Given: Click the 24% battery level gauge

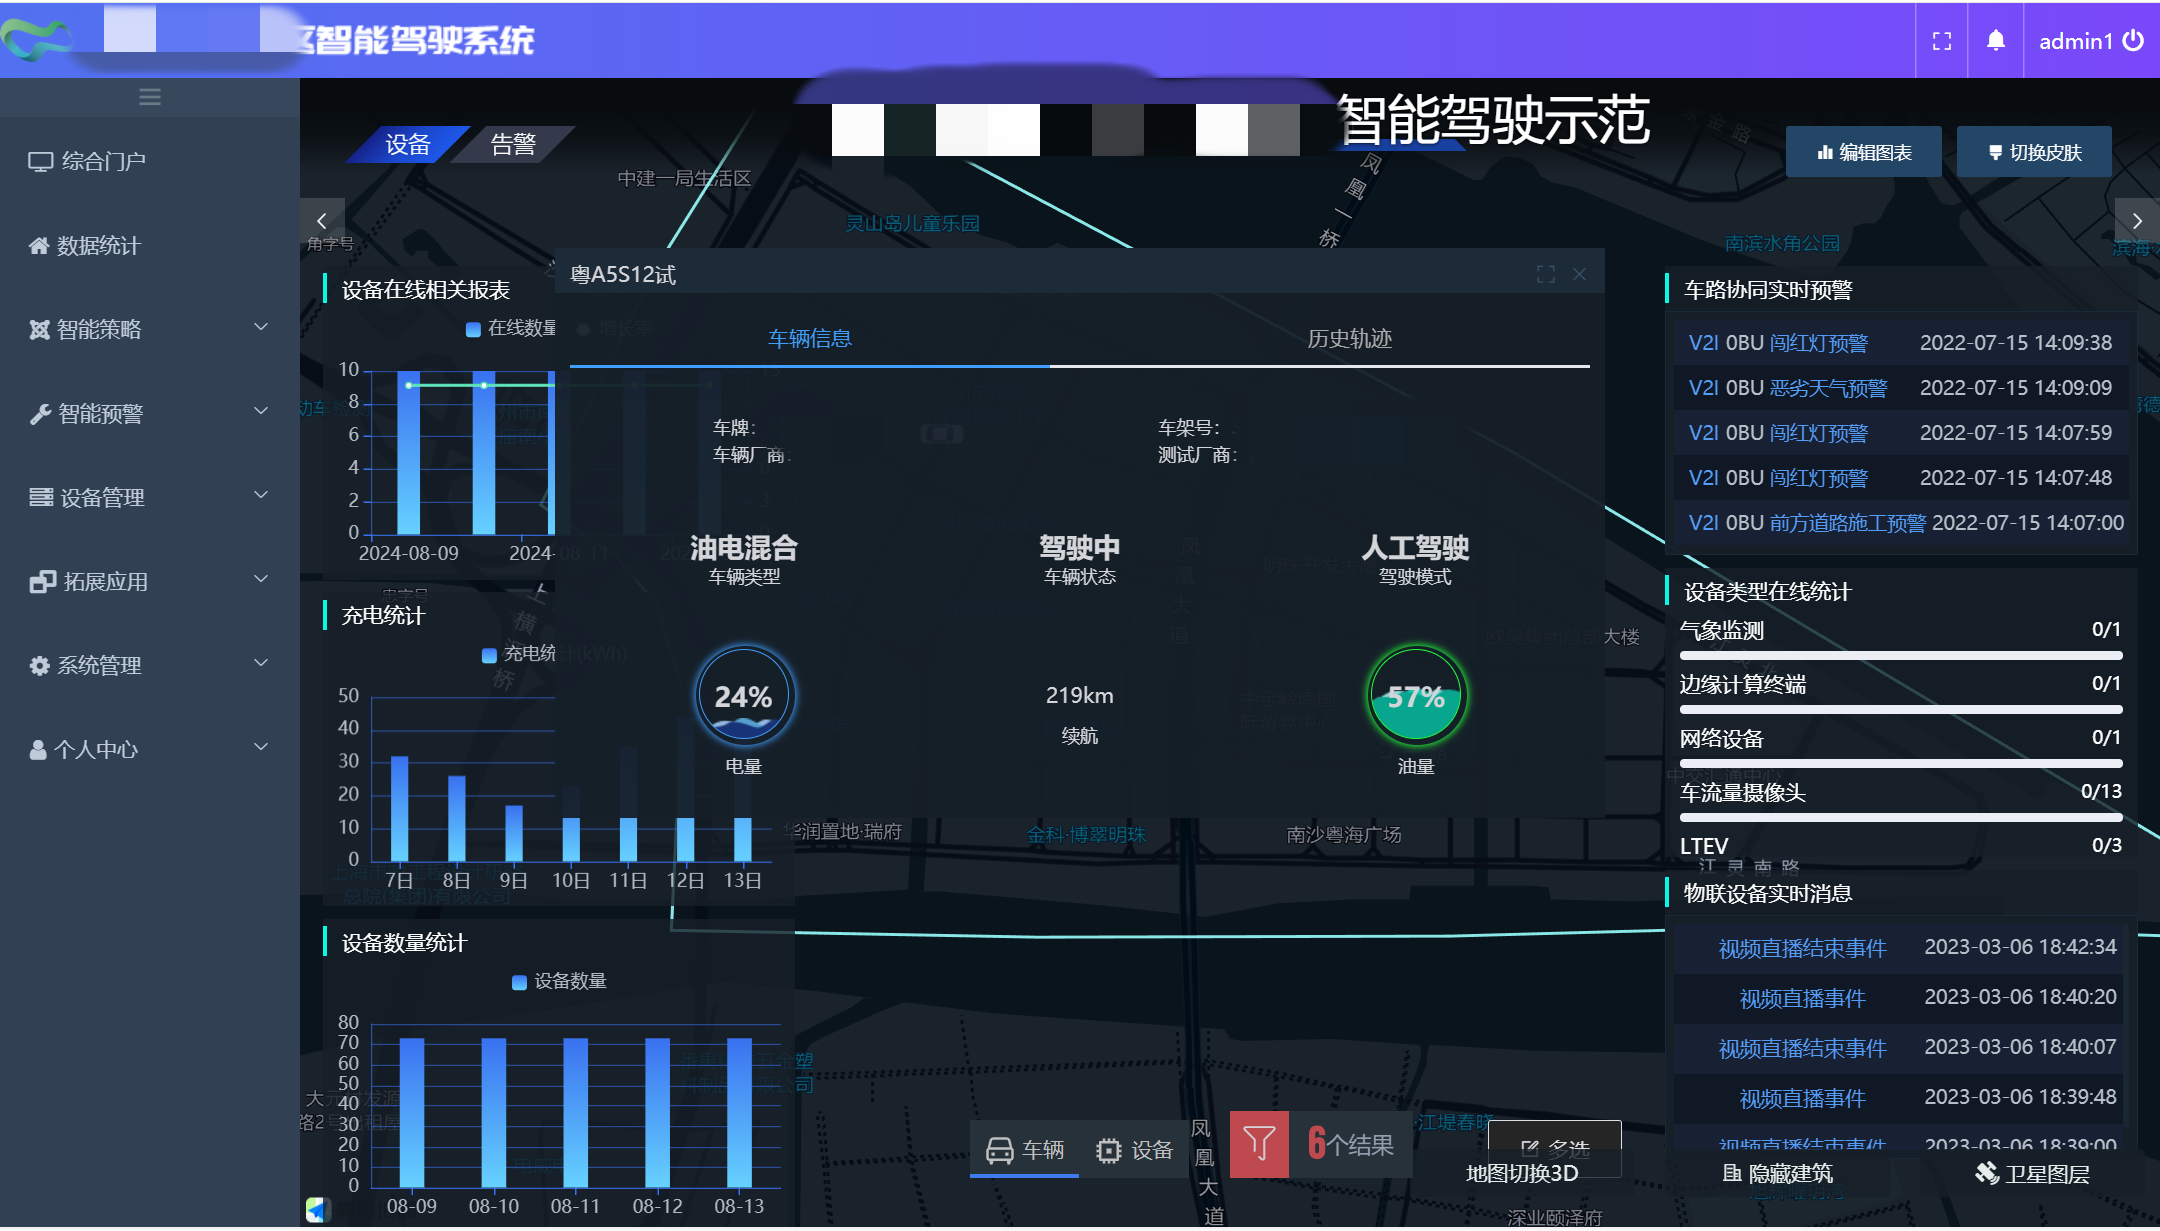Looking at the screenshot, I should coord(743,696).
